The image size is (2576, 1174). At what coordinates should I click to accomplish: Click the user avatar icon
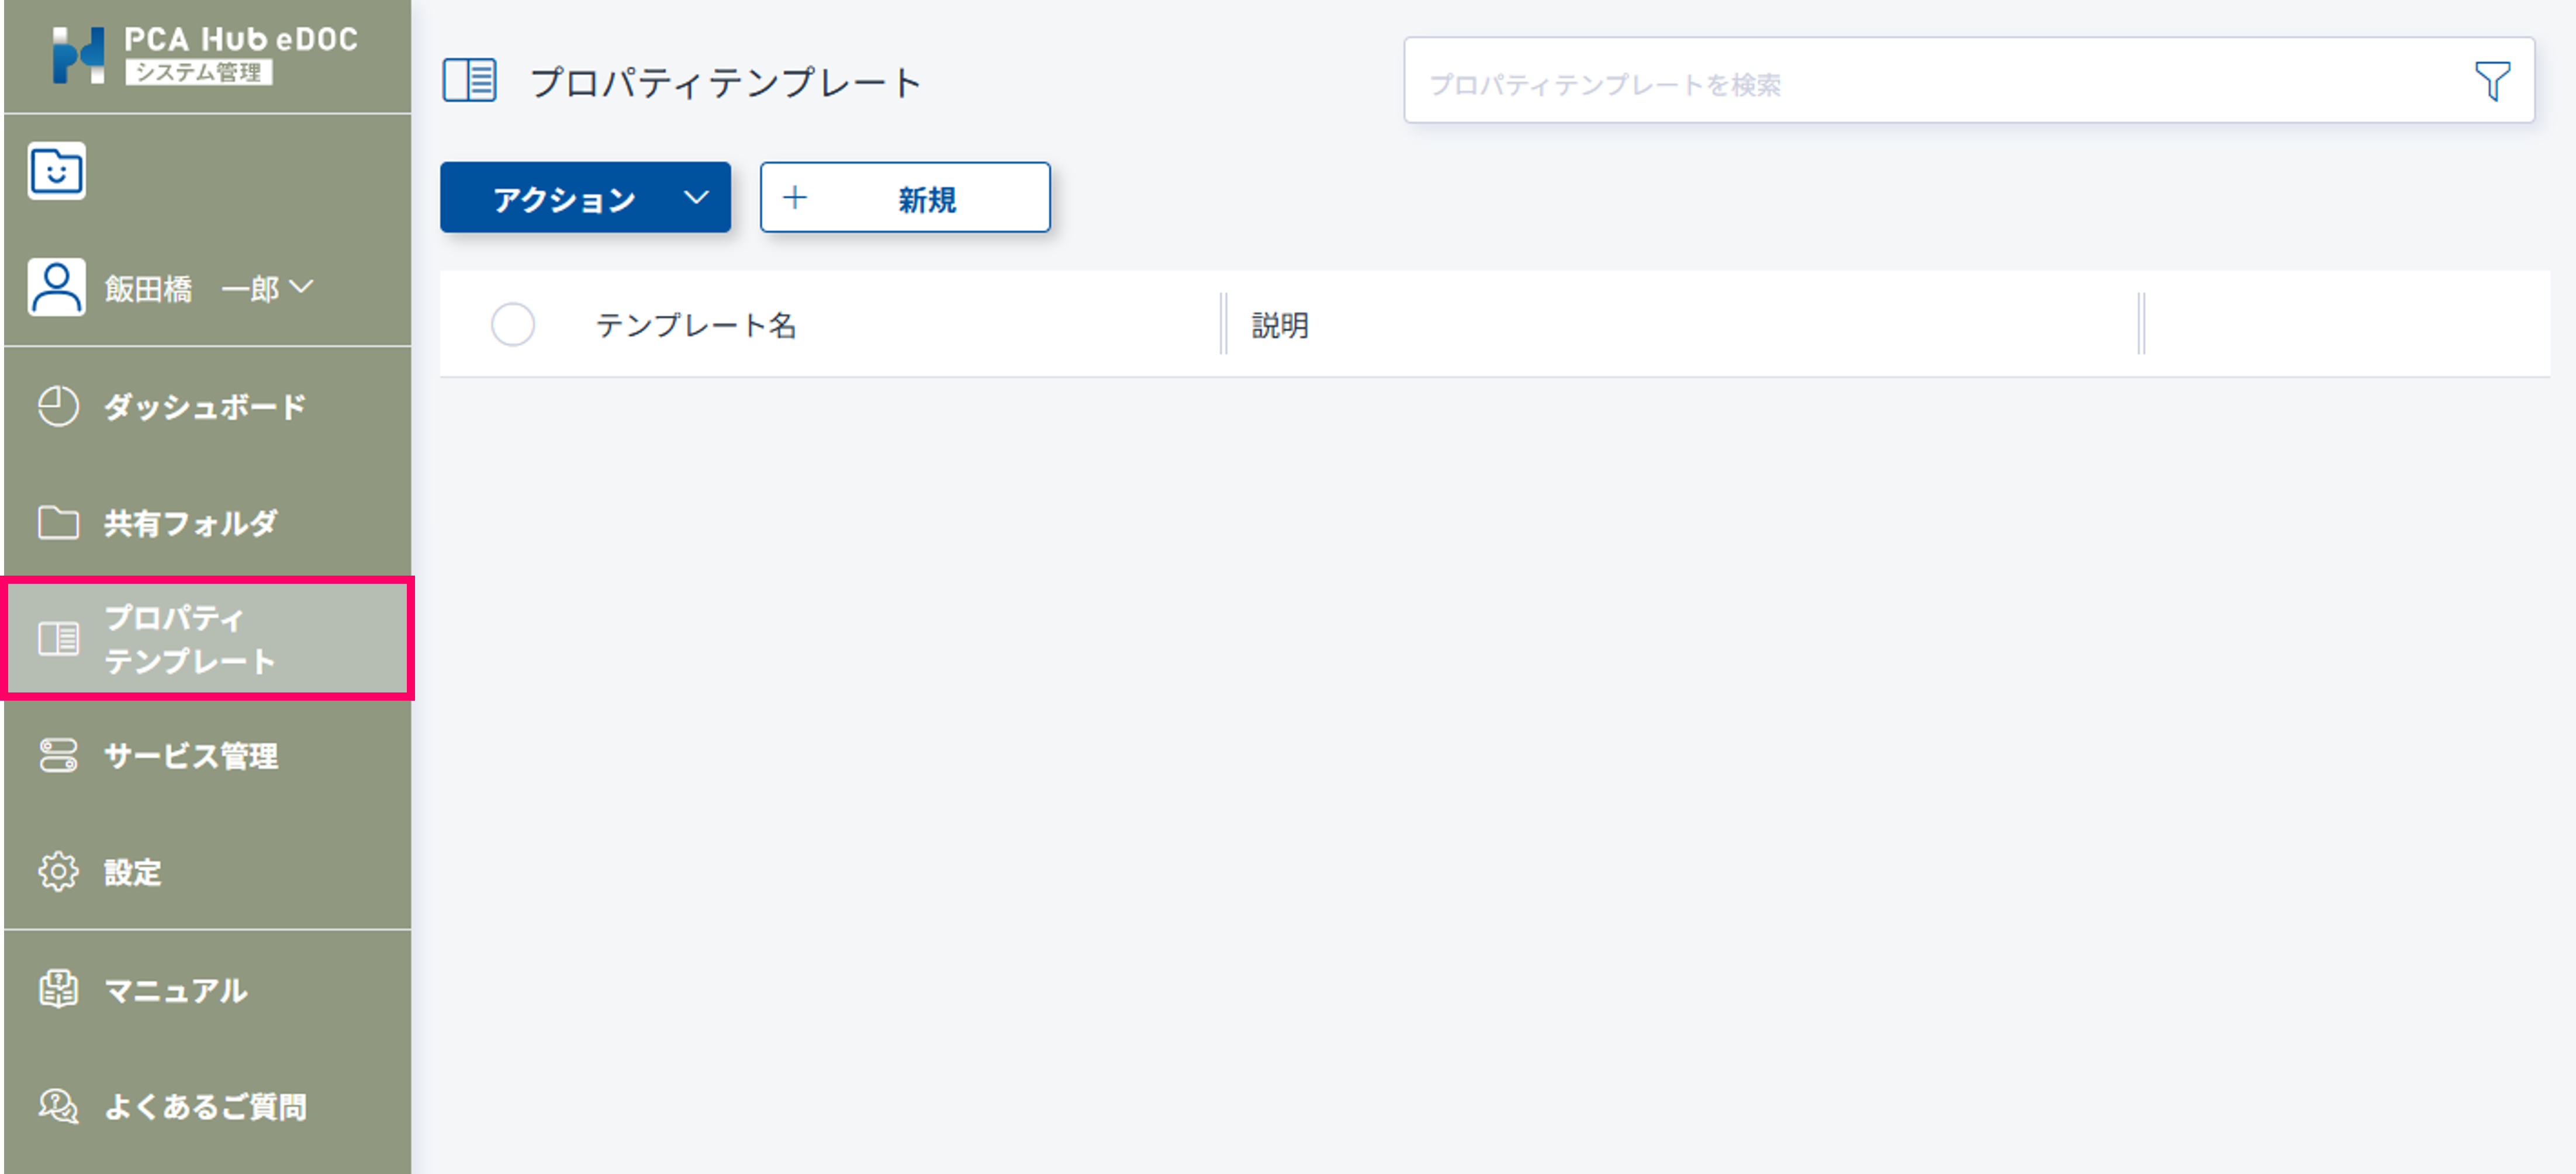[57, 288]
